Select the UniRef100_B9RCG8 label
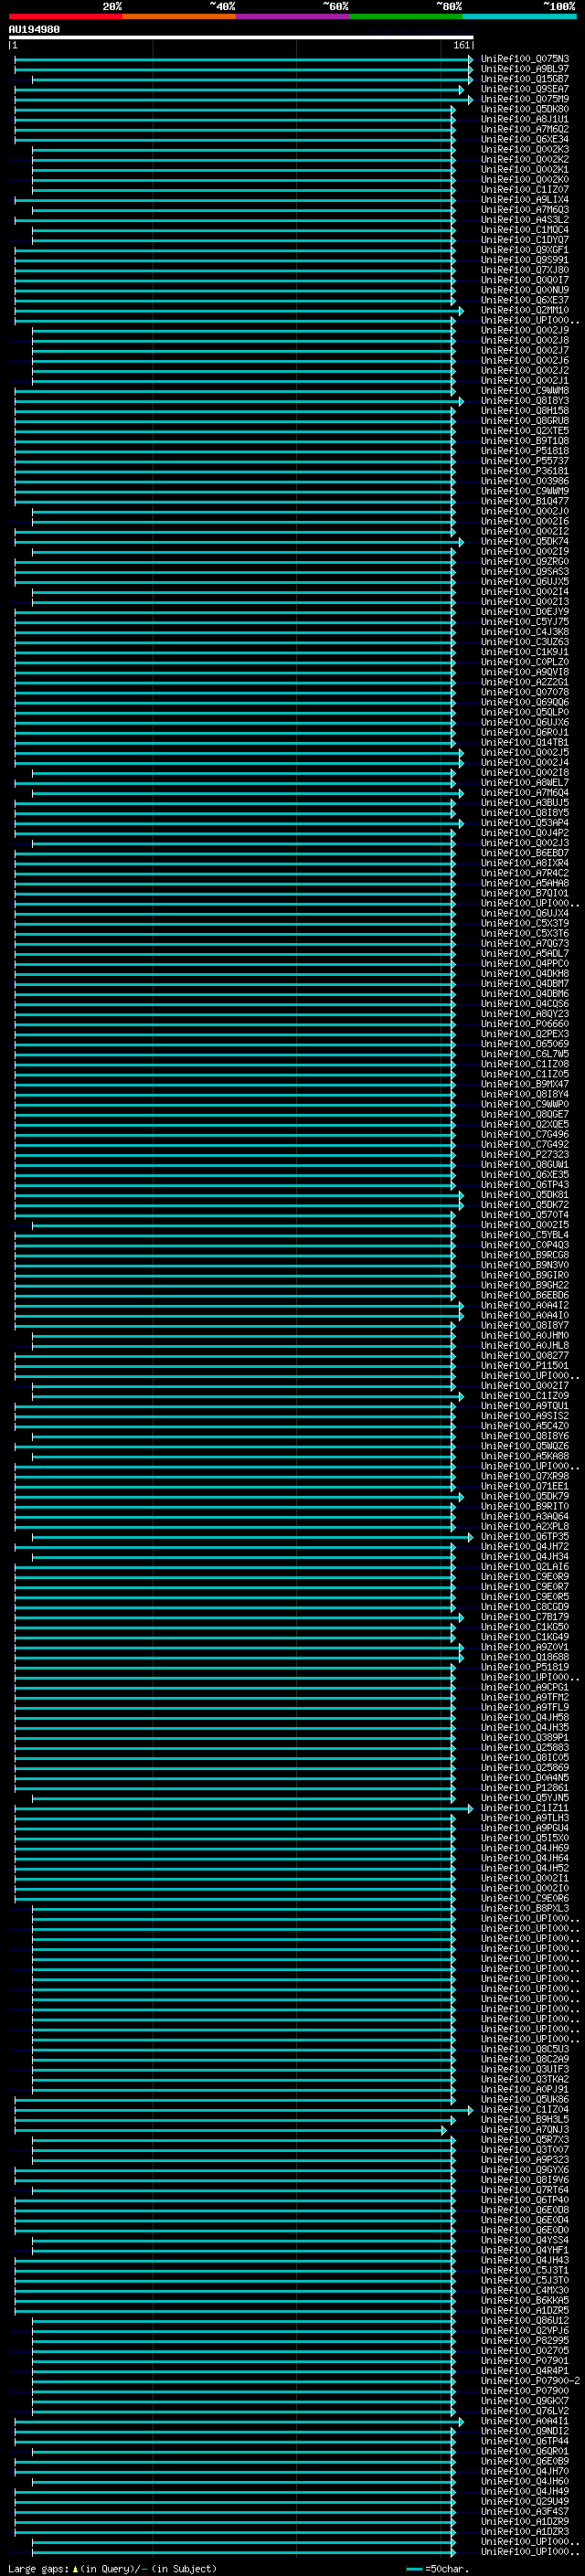 tap(525, 1255)
